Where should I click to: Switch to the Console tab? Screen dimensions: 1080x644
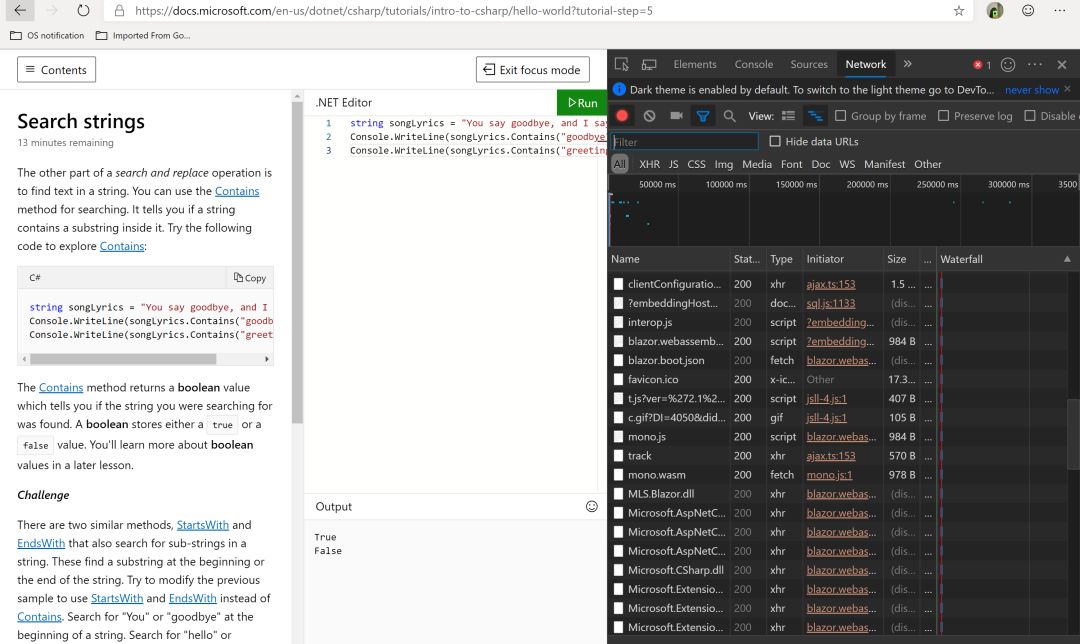754,64
